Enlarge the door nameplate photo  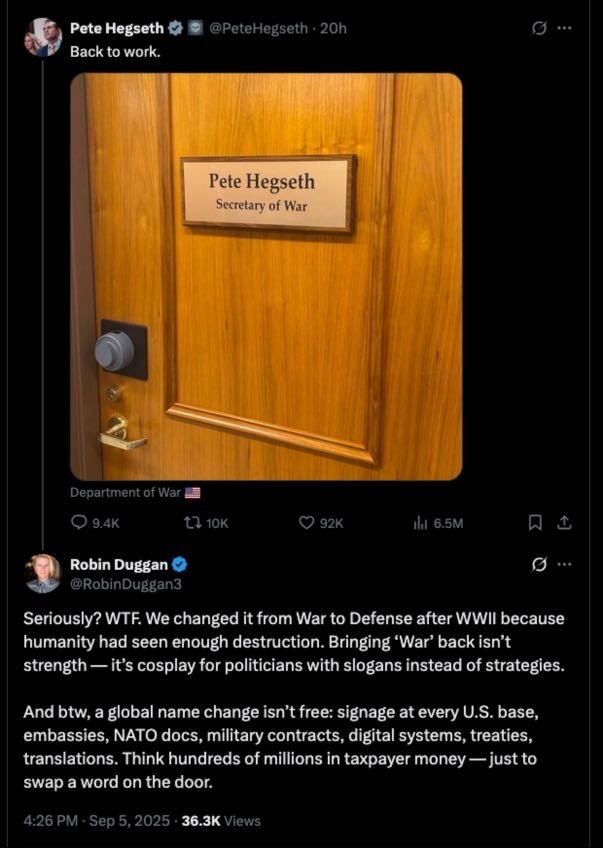[266, 276]
